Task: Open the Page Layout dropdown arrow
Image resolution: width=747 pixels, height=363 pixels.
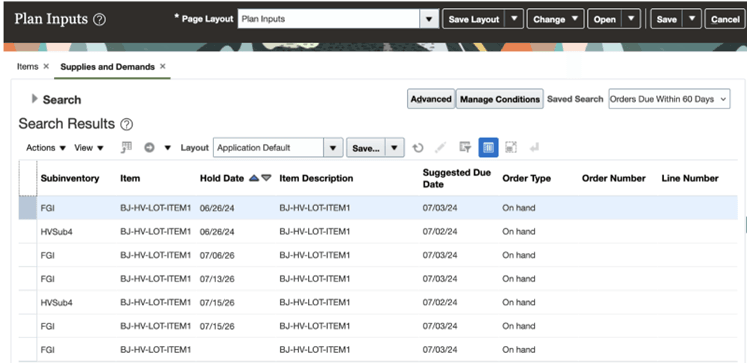Action: 429,20
